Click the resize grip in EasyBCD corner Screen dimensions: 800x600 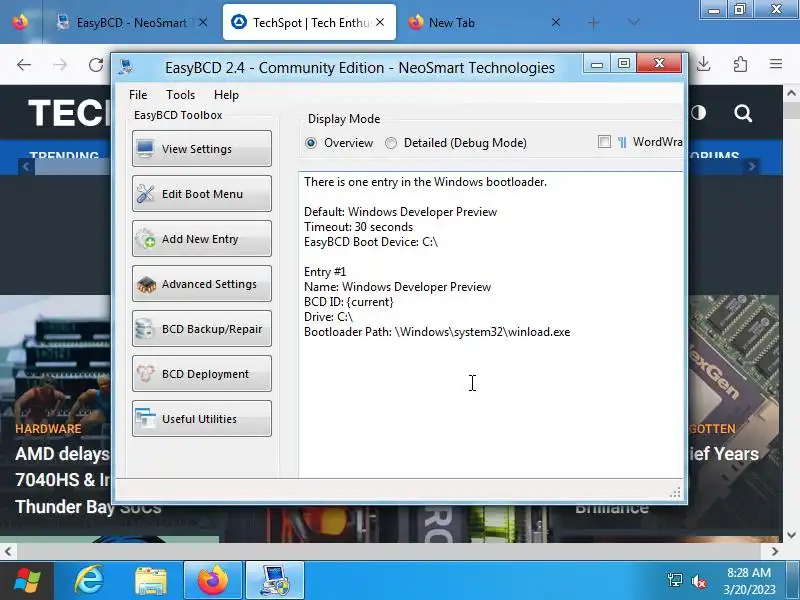coord(675,492)
